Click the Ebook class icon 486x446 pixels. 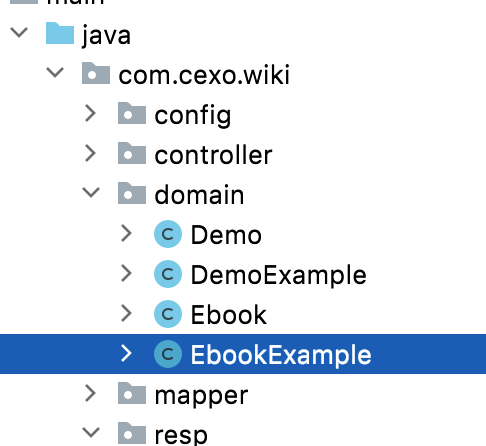(x=168, y=314)
